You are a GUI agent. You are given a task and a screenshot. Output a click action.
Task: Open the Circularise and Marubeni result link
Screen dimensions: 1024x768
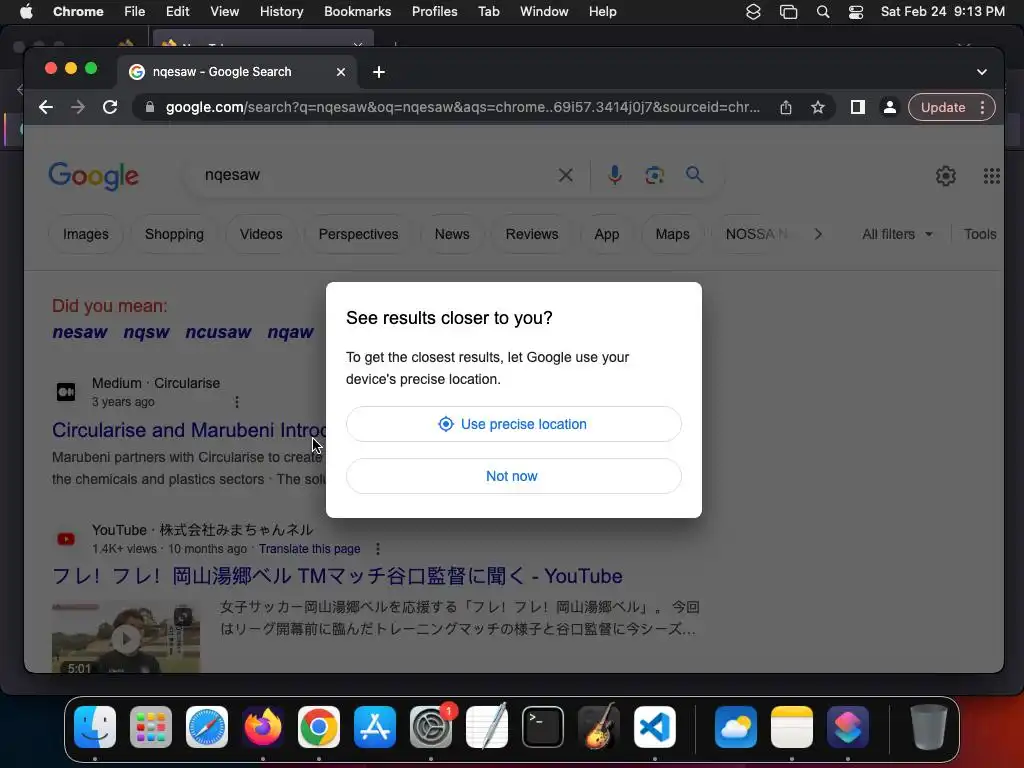[189, 430]
